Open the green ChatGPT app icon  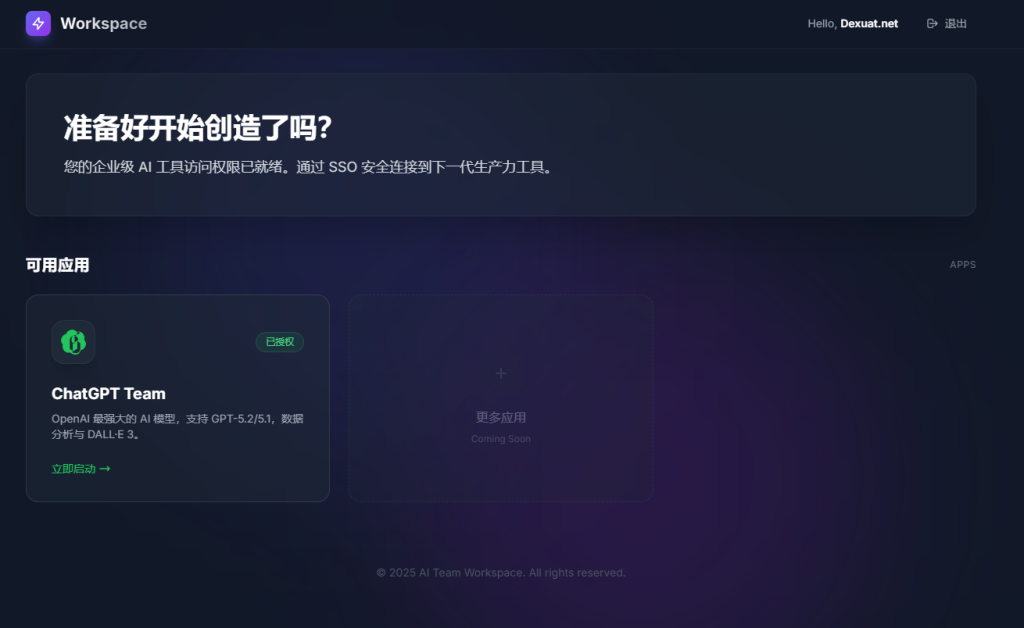73,342
